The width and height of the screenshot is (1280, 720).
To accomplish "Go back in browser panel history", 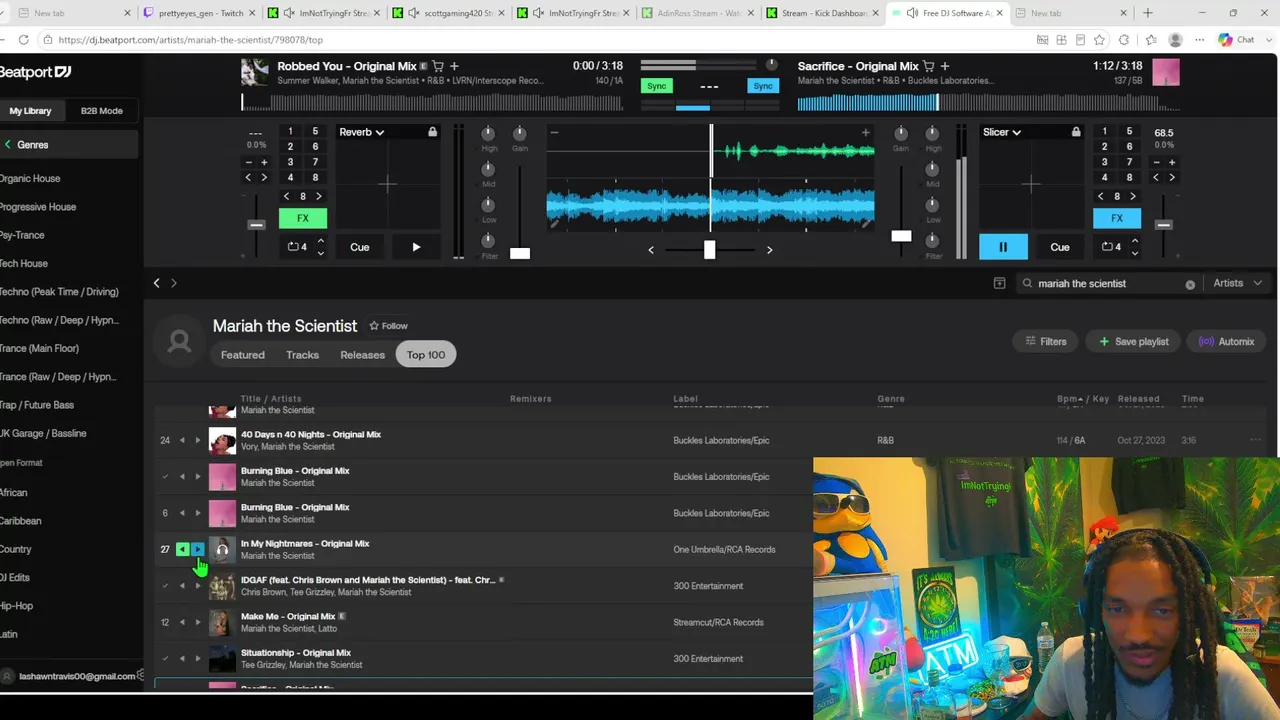I will coord(156,283).
